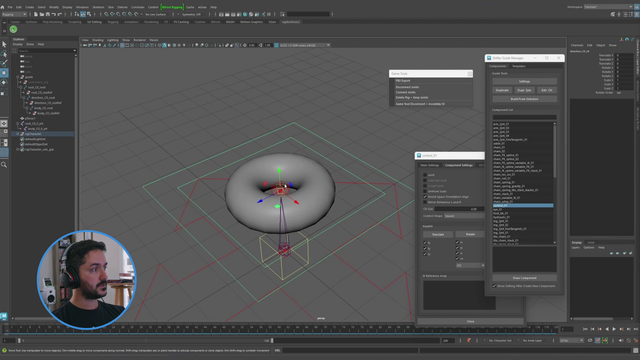Switch to Main Settings tab in control_01
This screenshot has width=640, height=360.
[x=429, y=165]
